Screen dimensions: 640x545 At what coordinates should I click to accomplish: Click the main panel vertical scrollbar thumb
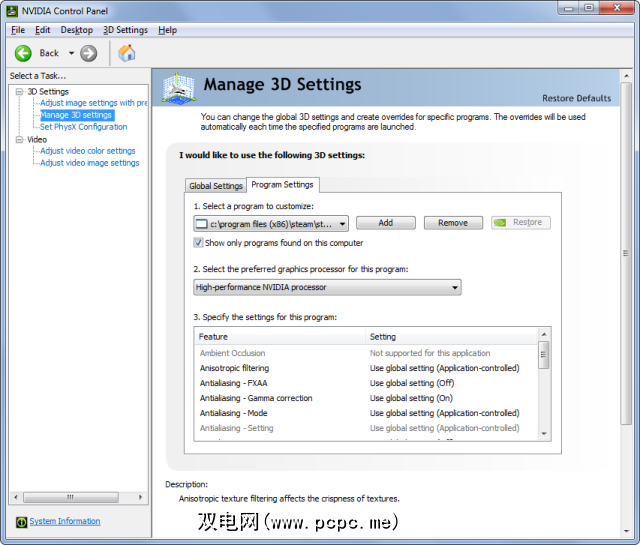(x=626, y=254)
